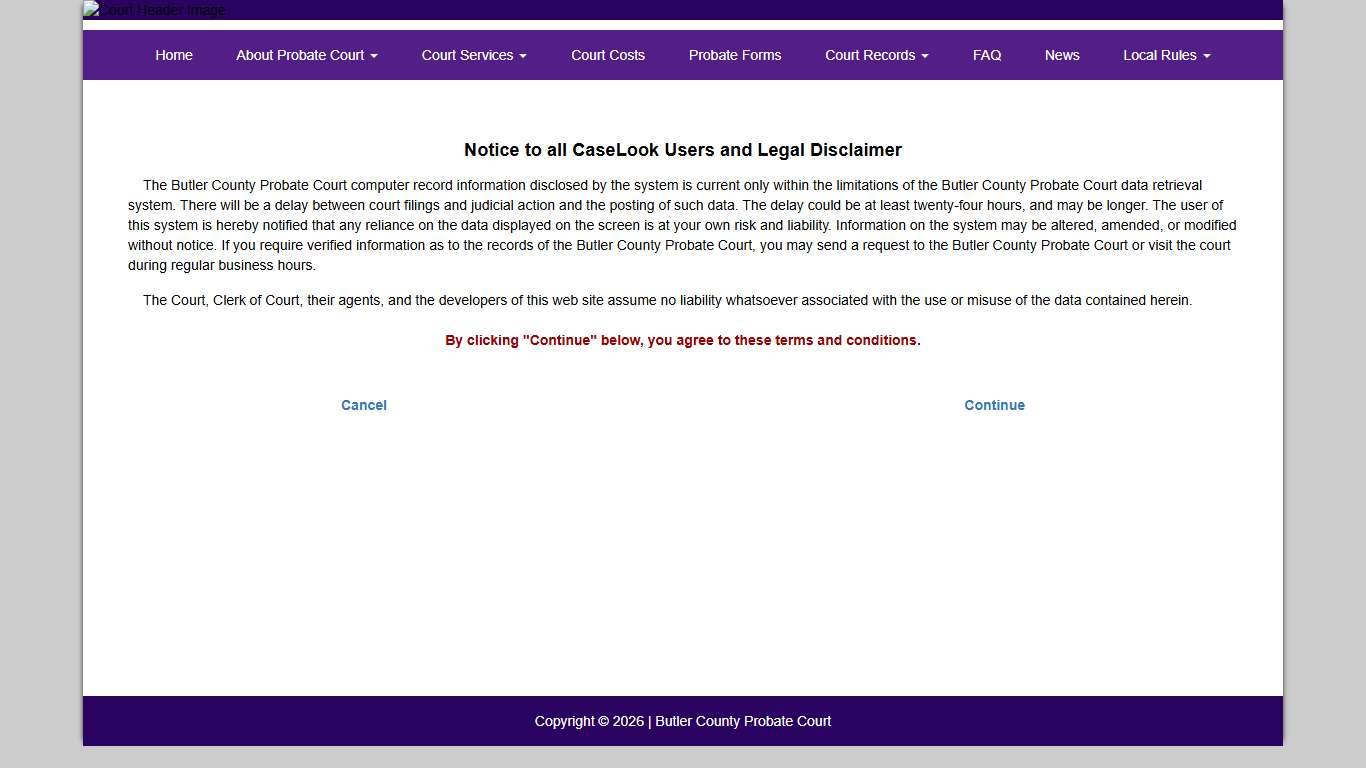Viewport: 1366px width, 768px height.
Task: Click Cancel to decline the disclaimer
Action: click(x=363, y=405)
